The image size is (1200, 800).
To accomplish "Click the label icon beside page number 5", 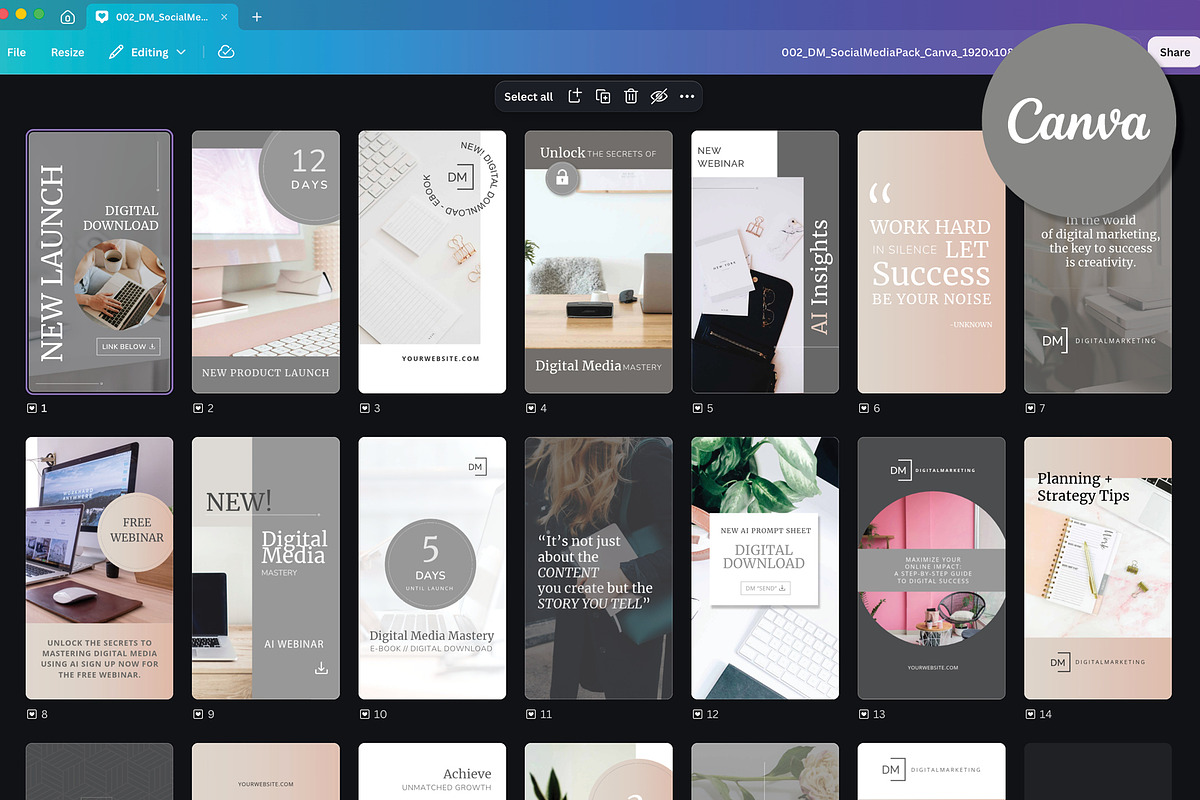I will (x=698, y=408).
